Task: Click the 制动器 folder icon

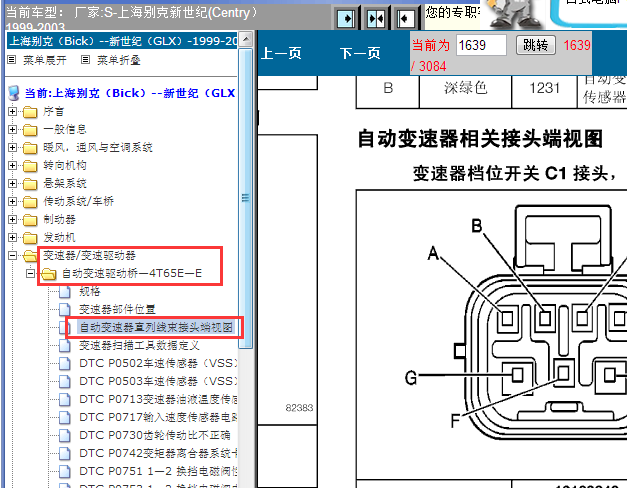Action: [30, 220]
